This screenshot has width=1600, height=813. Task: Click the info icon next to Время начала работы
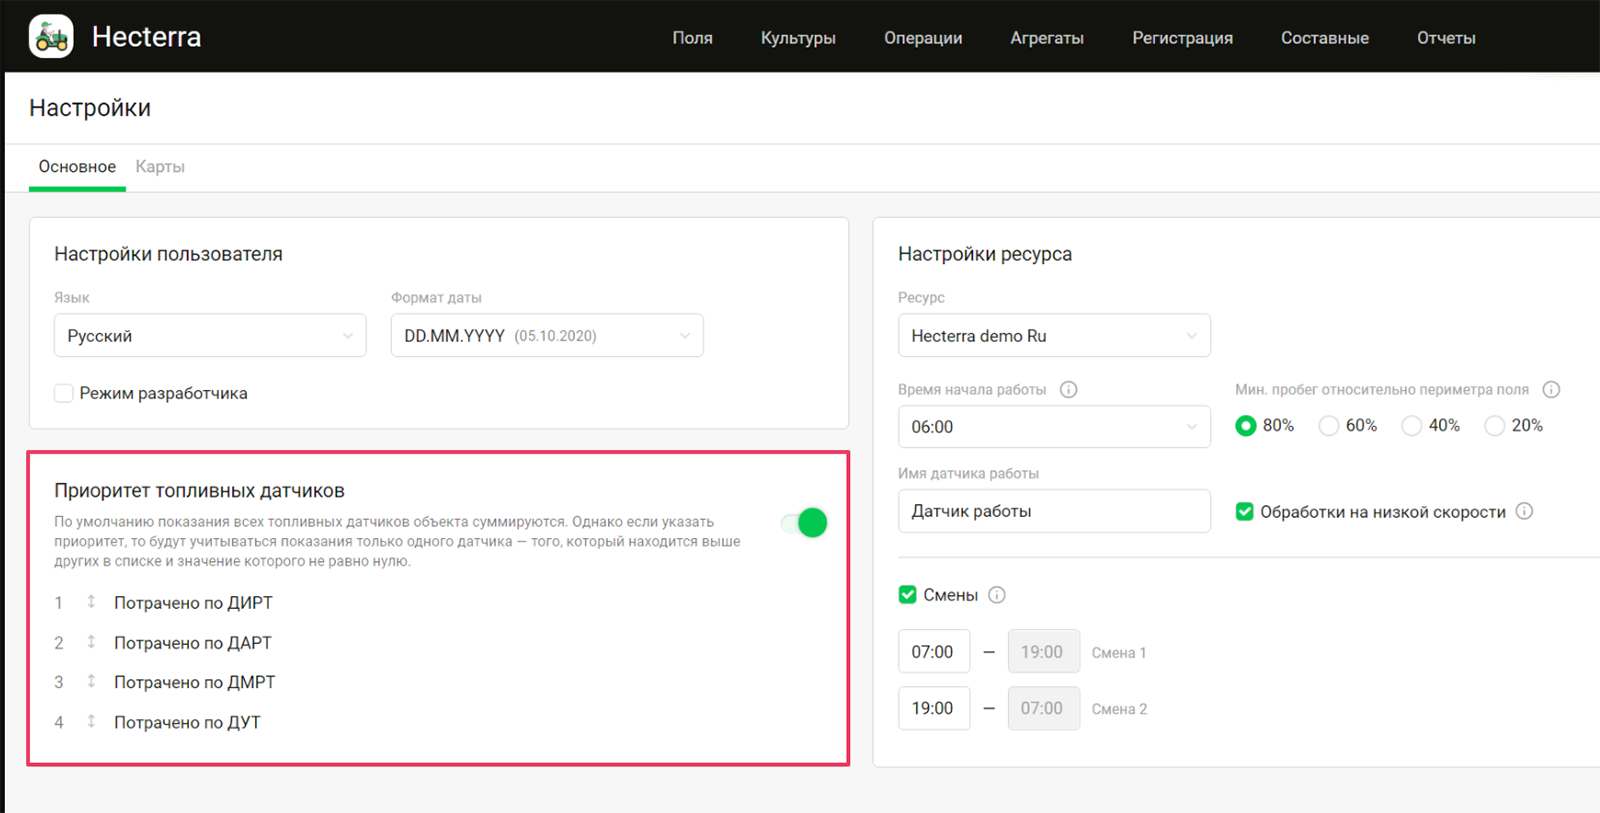pyautogui.click(x=1068, y=389)
